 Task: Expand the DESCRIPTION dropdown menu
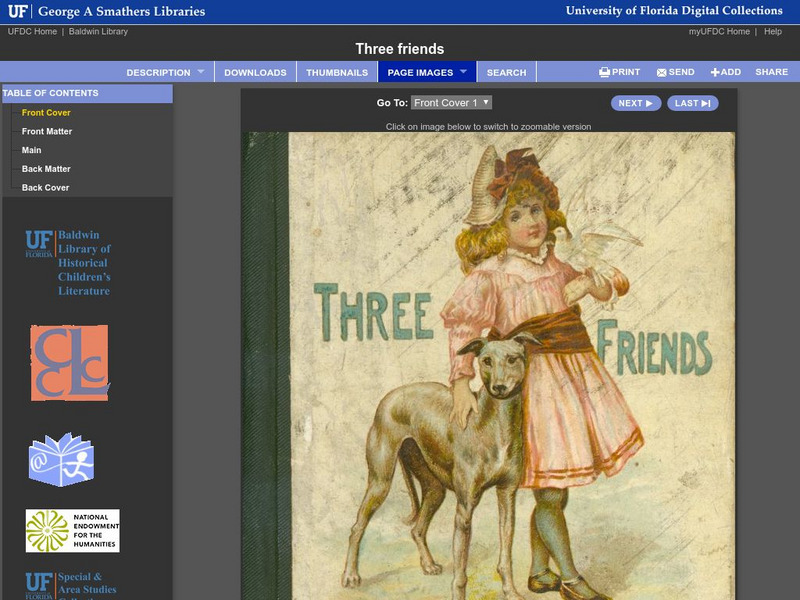click(x=163, y=71)
